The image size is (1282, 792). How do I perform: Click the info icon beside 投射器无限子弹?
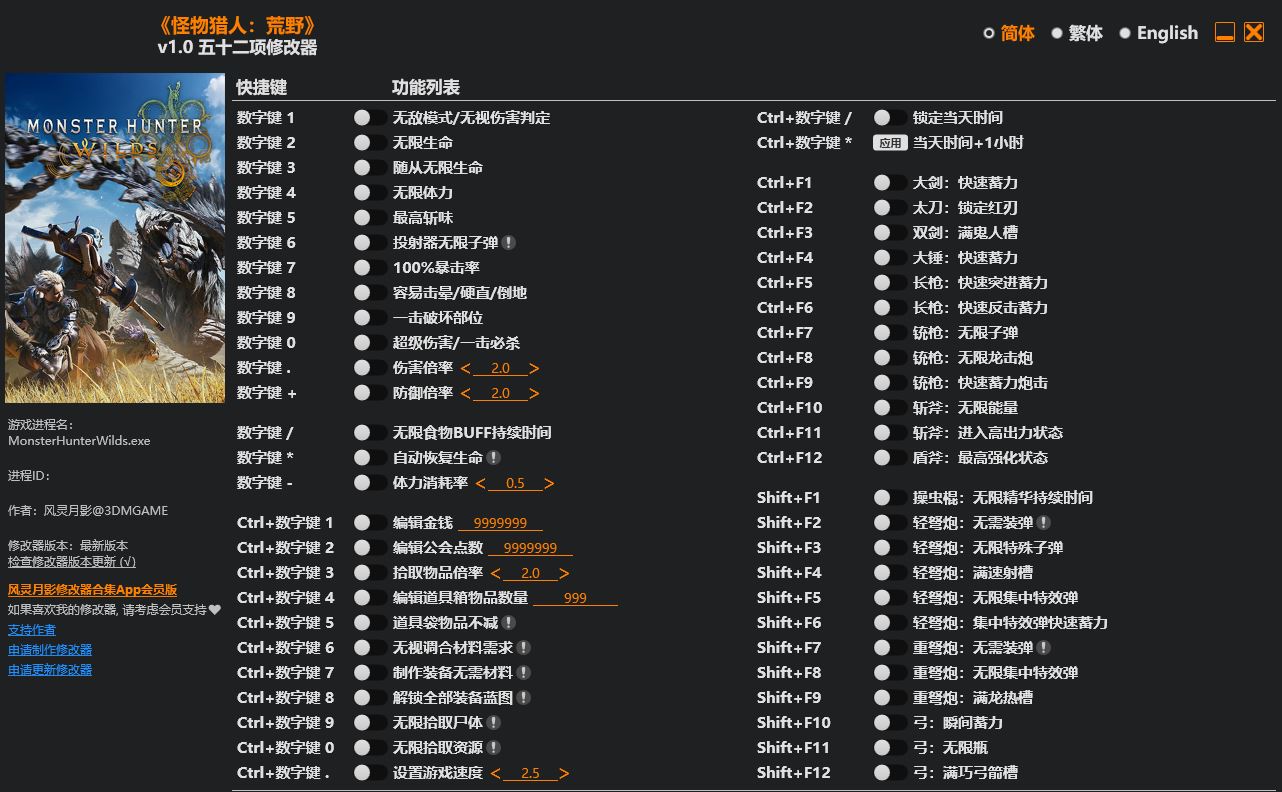tap(509, 243)
